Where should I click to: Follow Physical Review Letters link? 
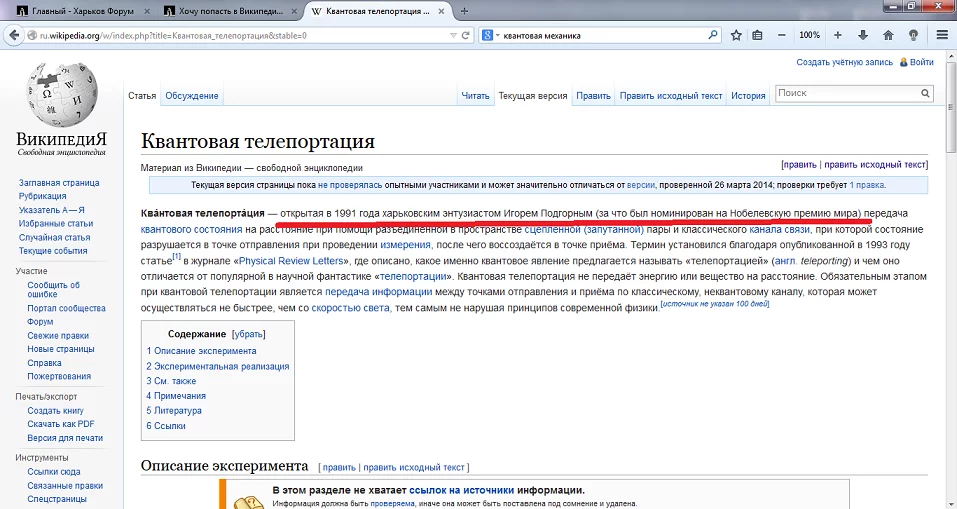[291, 261]
